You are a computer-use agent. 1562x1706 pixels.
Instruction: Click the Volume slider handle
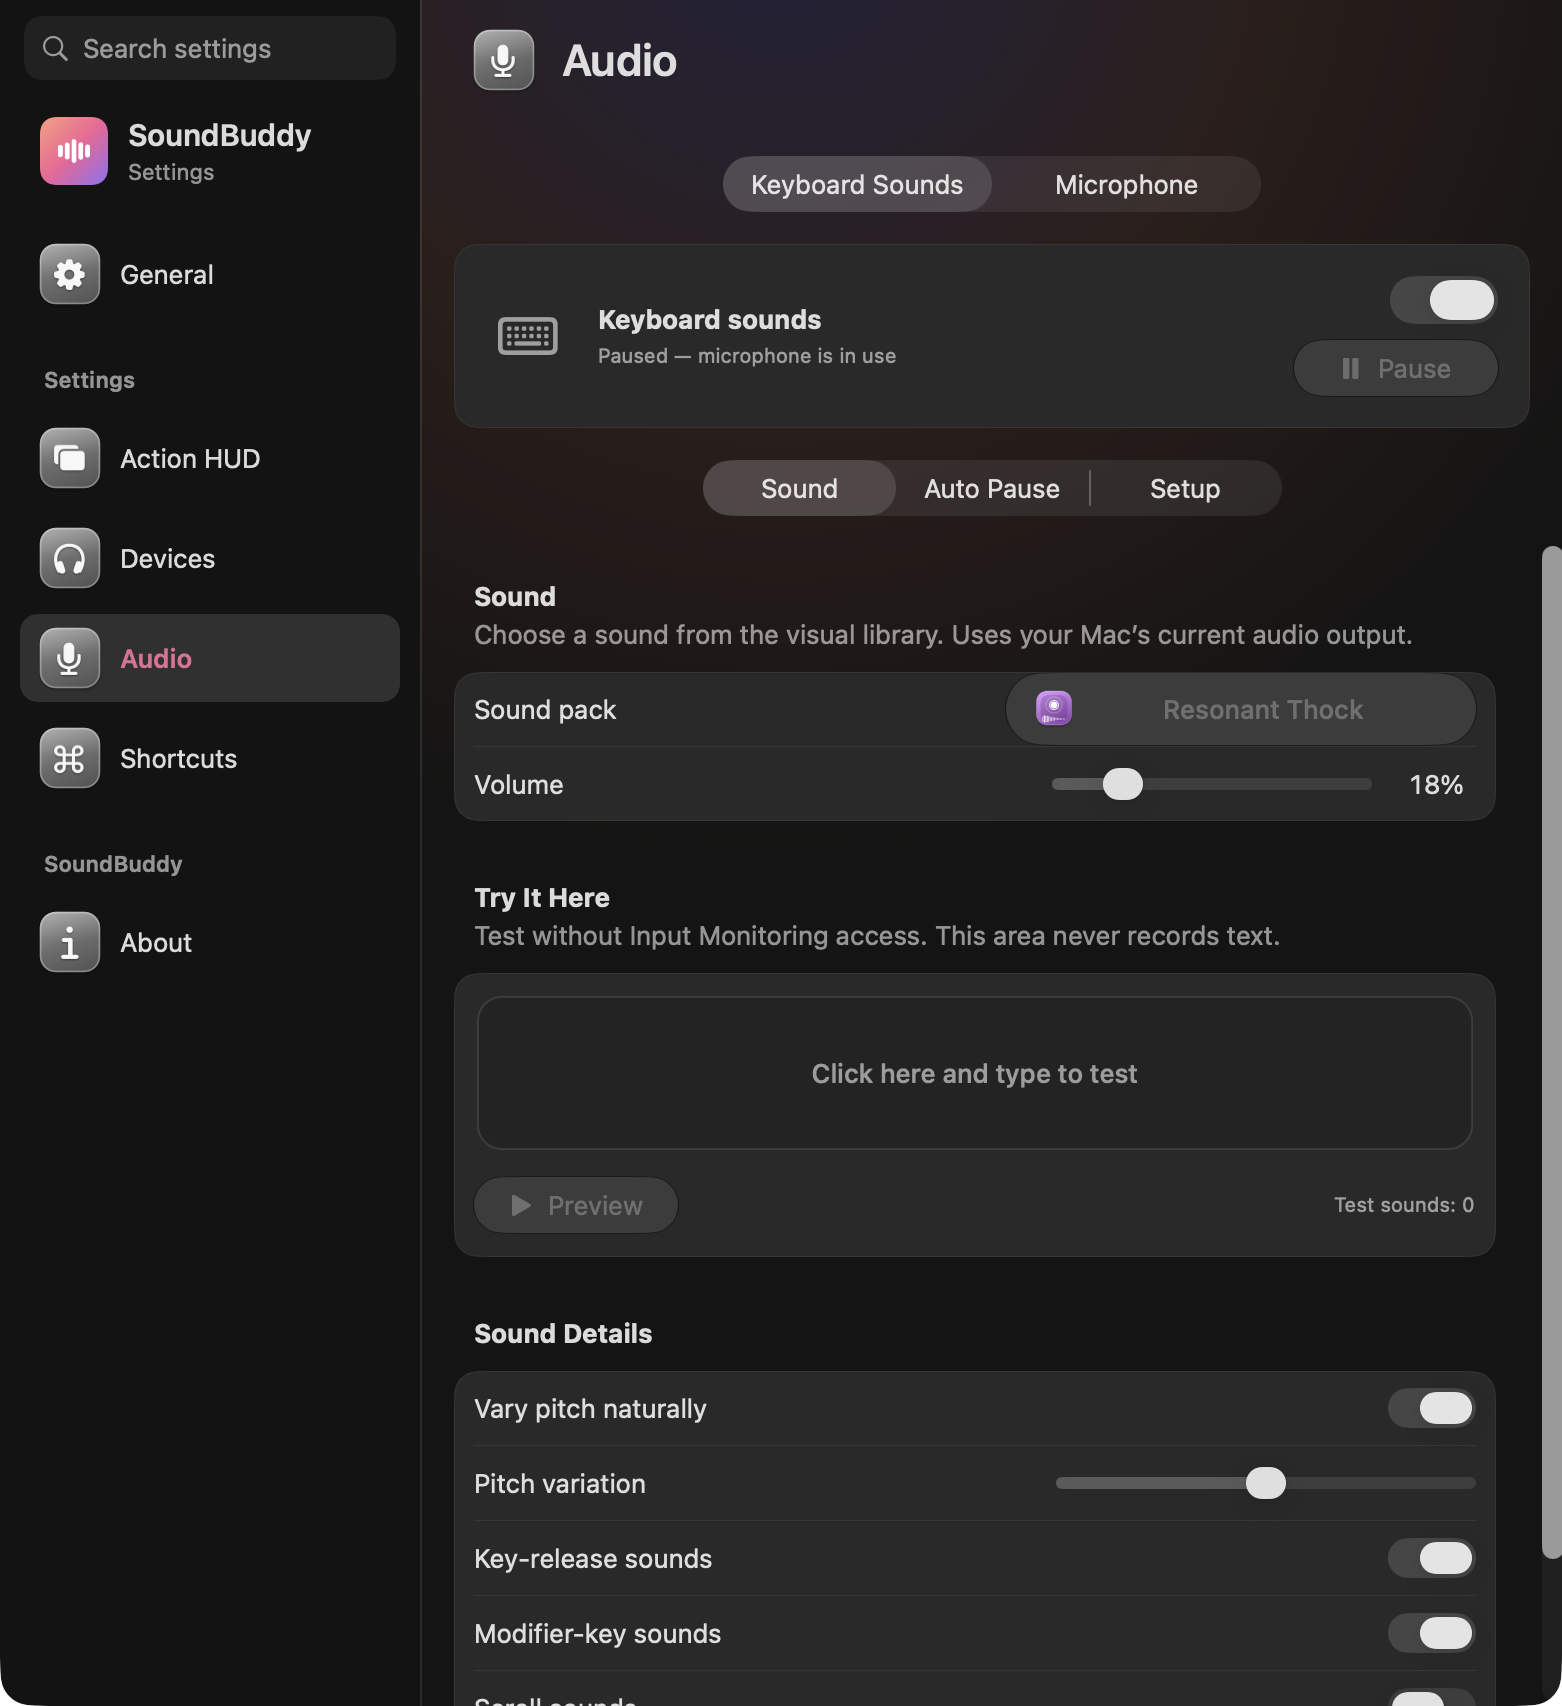pyautogui.click(x=1122, y=784)
